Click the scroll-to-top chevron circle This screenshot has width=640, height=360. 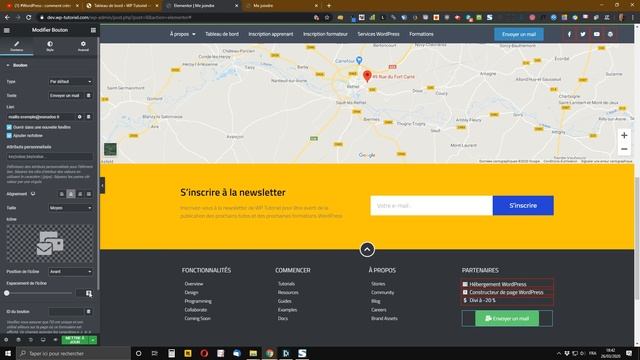pyautogui.click(x=367, y=249)
